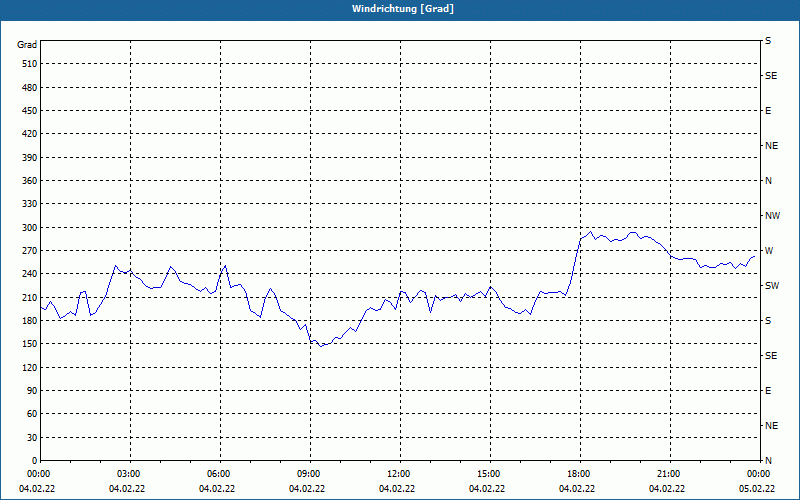Image resolution: width=800 pixels, height=500 pixels.
Task: Click the chart title Windrichtung [Grad]
Action: point(403,9)
